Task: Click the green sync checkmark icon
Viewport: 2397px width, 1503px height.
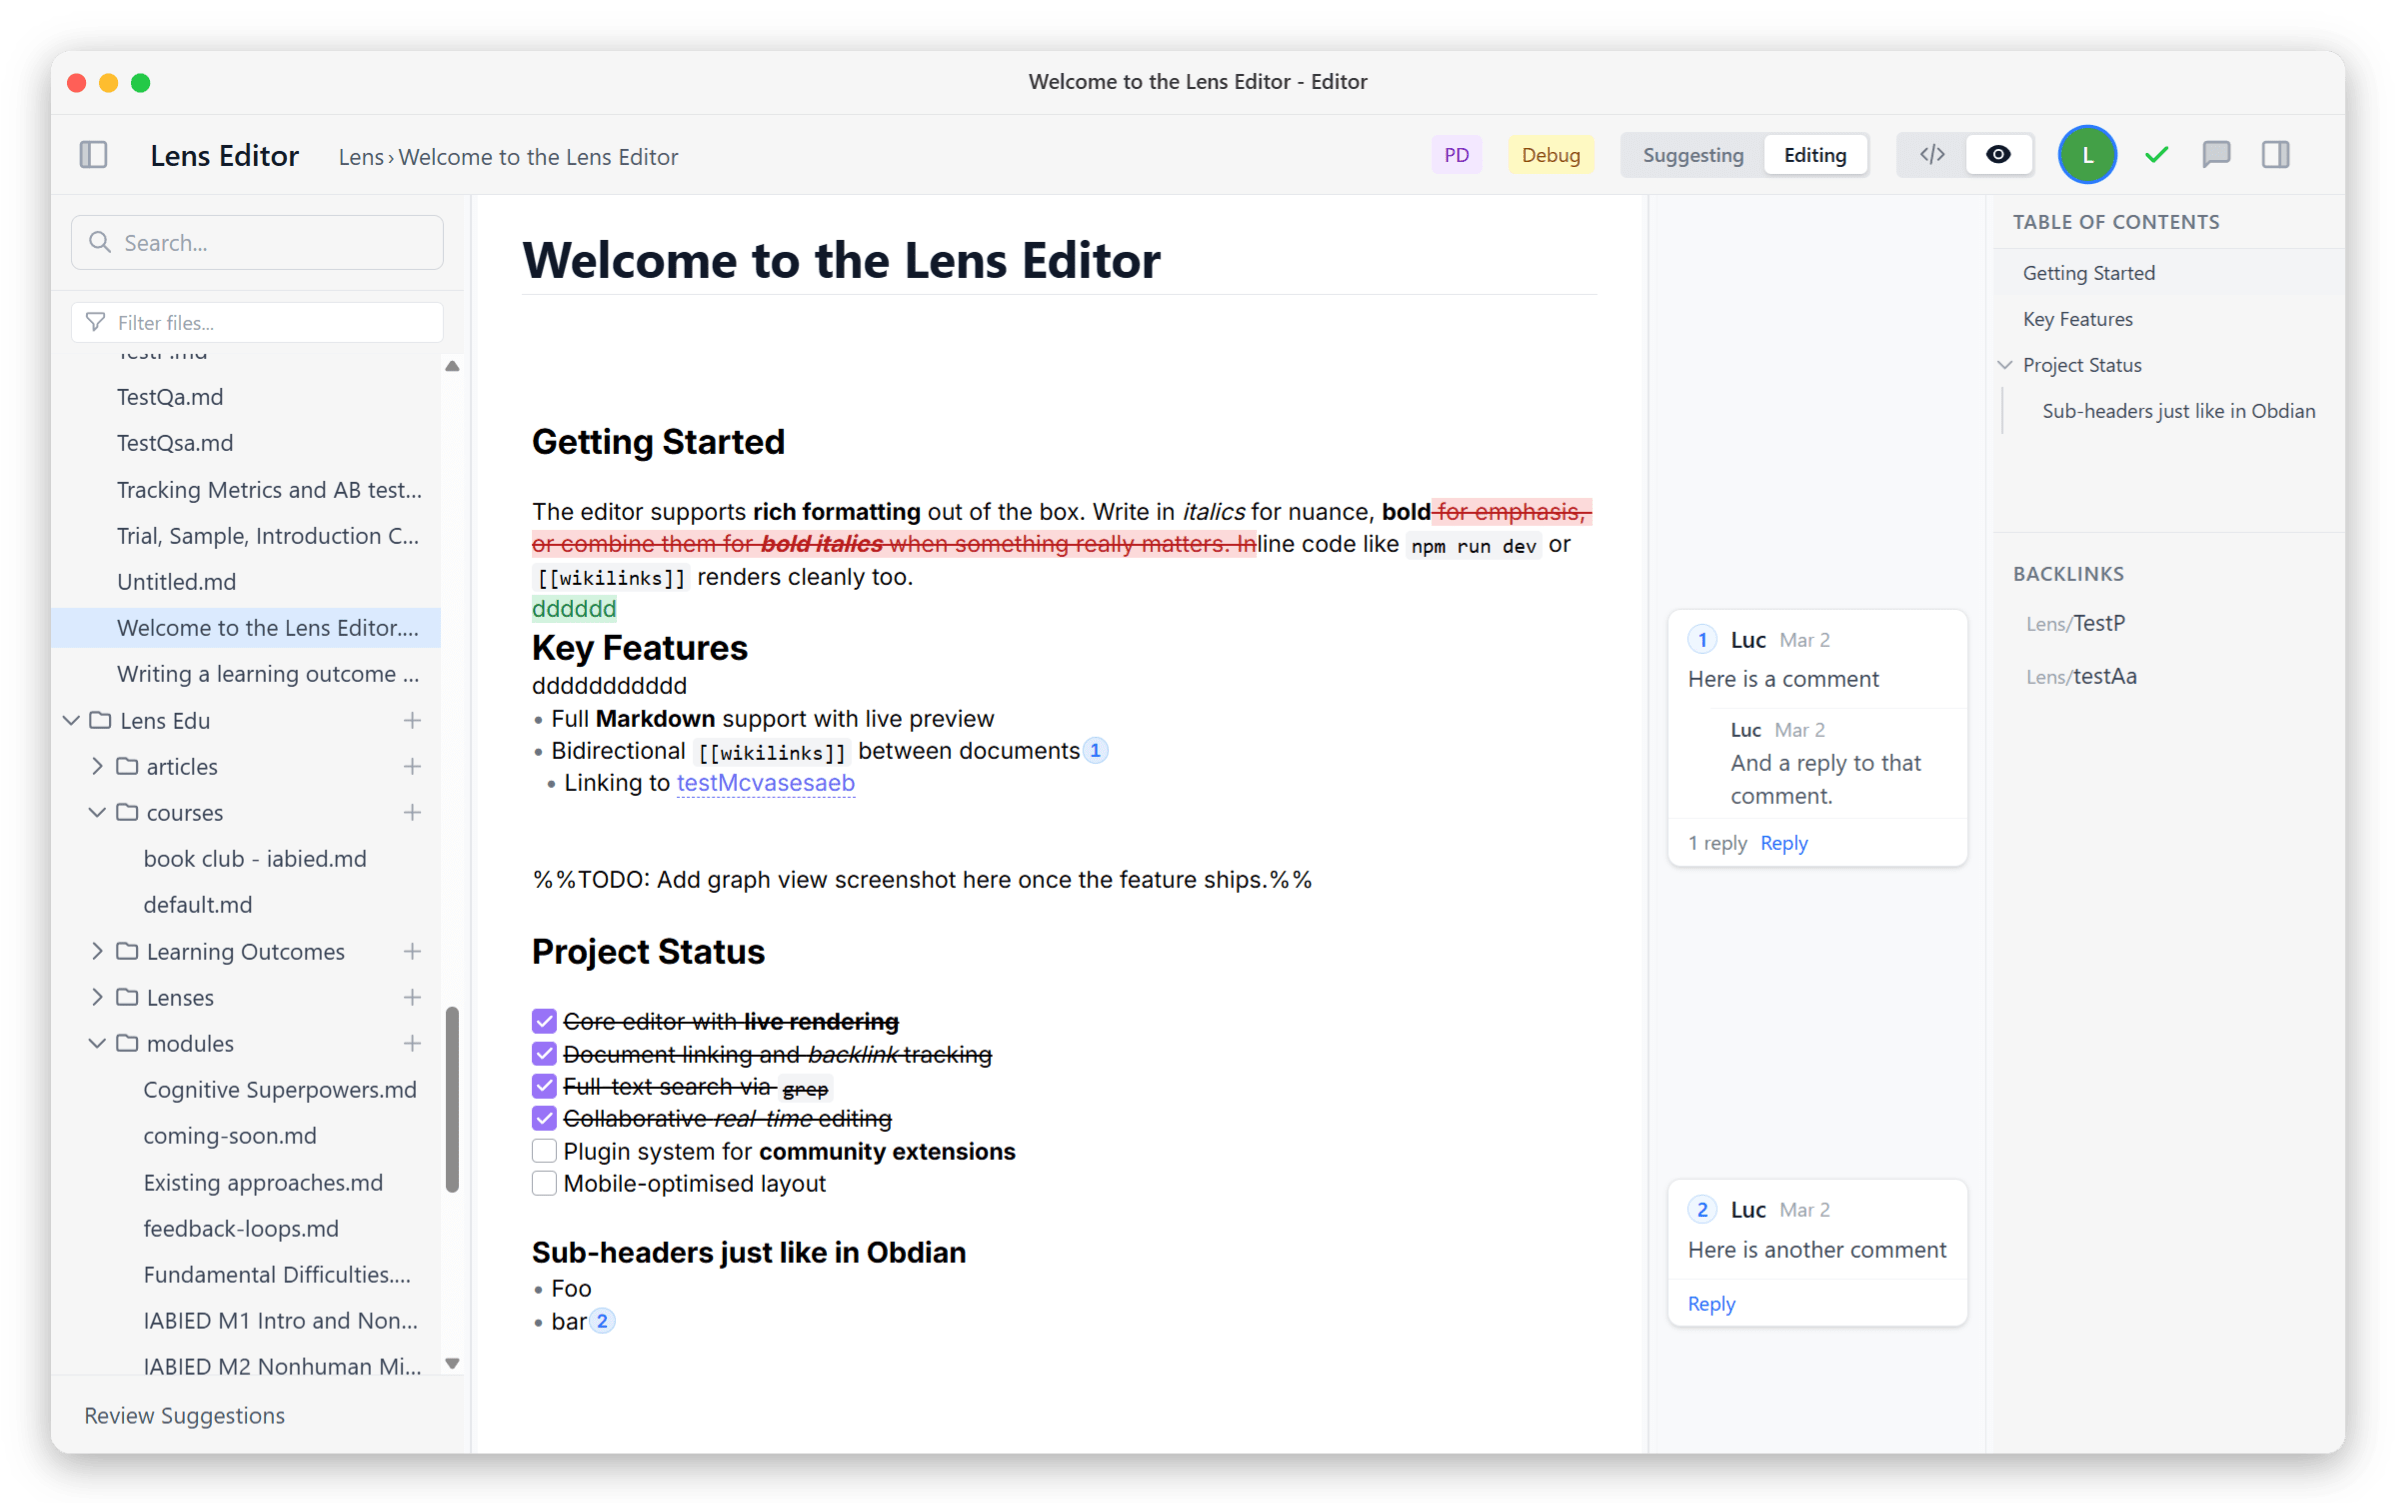Action: click(x=2157, y=155)
